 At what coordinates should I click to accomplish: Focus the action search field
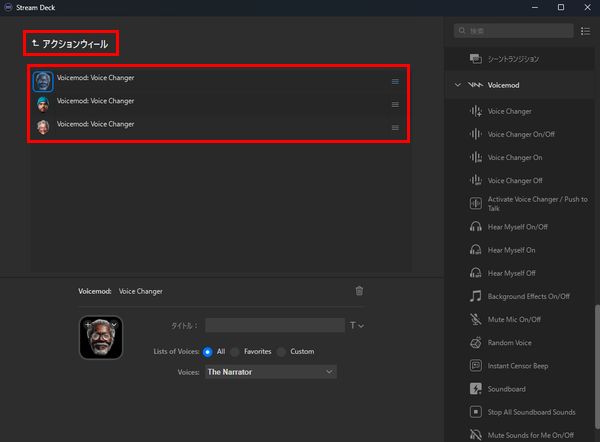point(514,31)
